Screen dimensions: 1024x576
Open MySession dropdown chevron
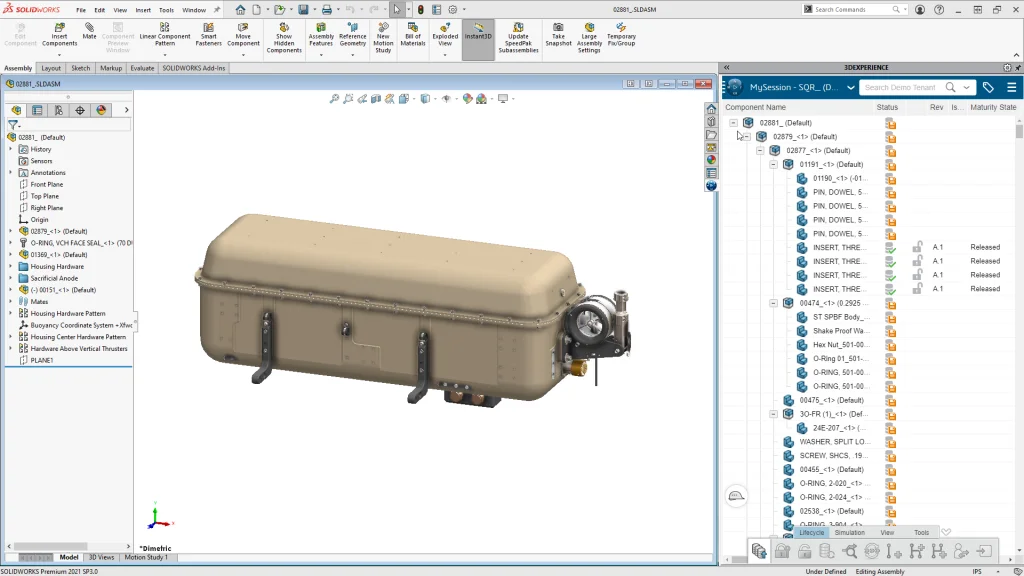point(851,88)
